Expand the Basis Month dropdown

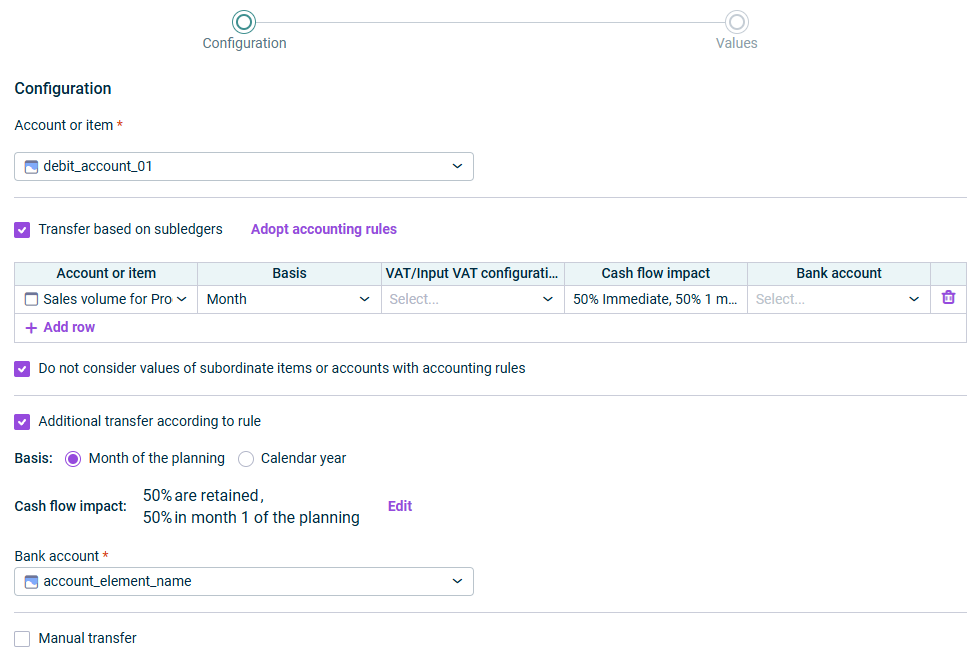(289, 299)
